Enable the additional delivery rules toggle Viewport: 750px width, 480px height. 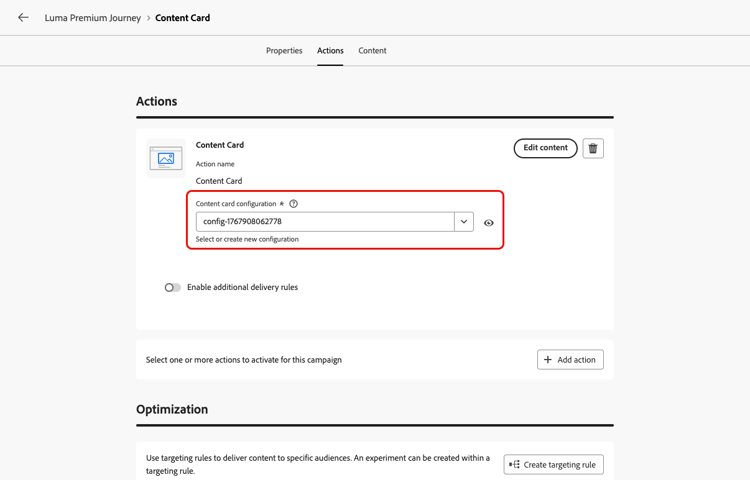point(172,287)
